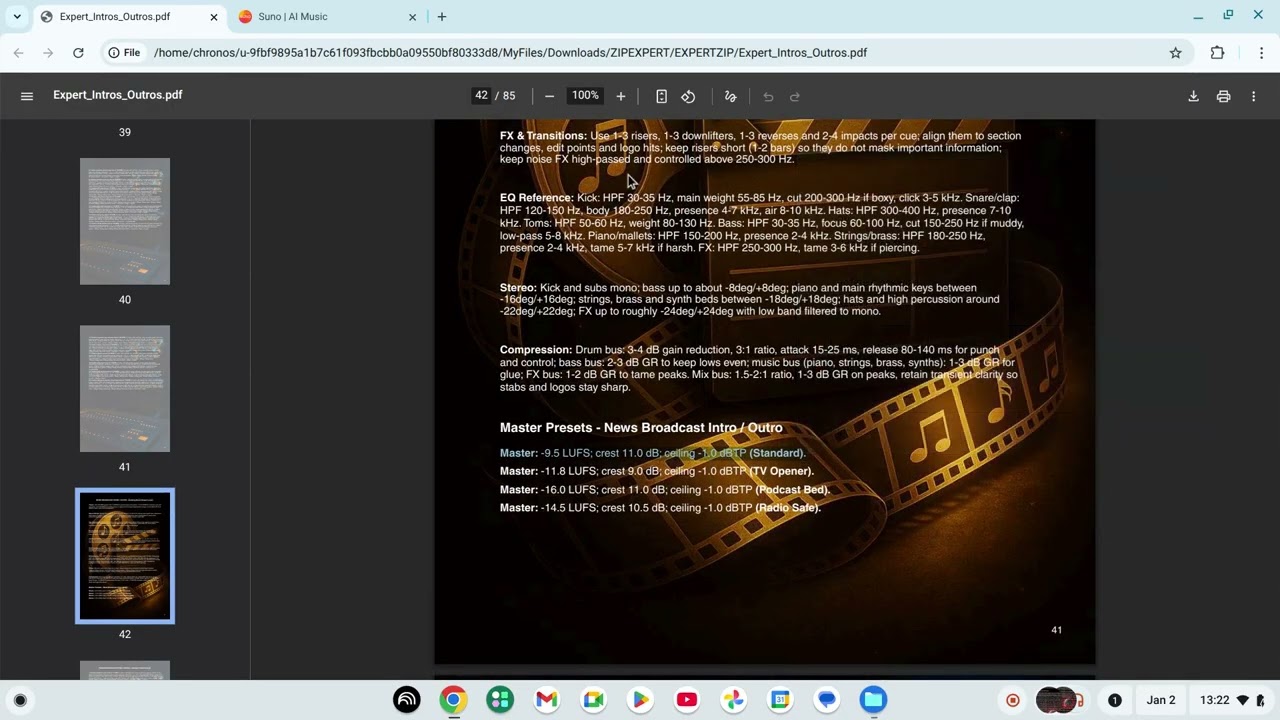Image resolution: width=1280 pixels, height=720 pixels.
Task: Bookmark this page with the star icon
Action: [x=1176, y=53]
